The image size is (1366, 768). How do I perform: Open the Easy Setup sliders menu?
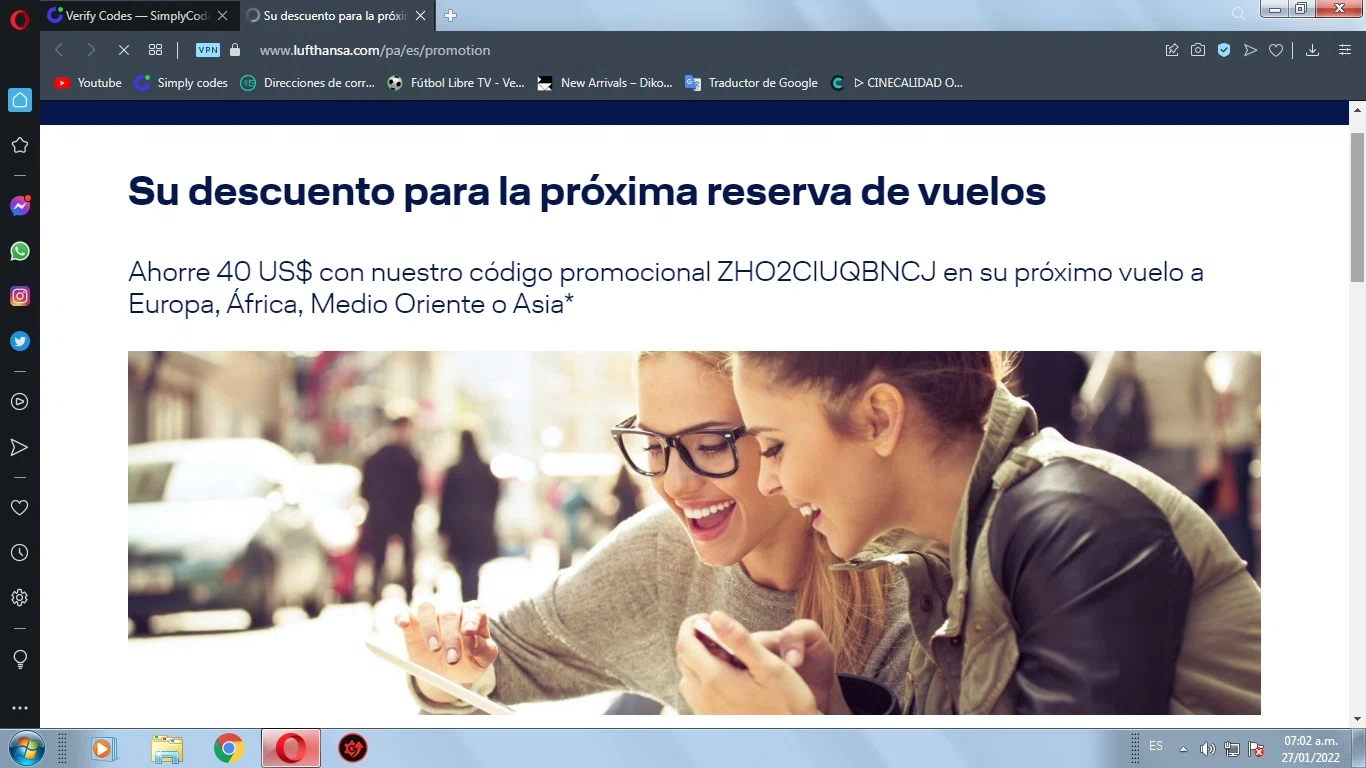(1345, 50)
